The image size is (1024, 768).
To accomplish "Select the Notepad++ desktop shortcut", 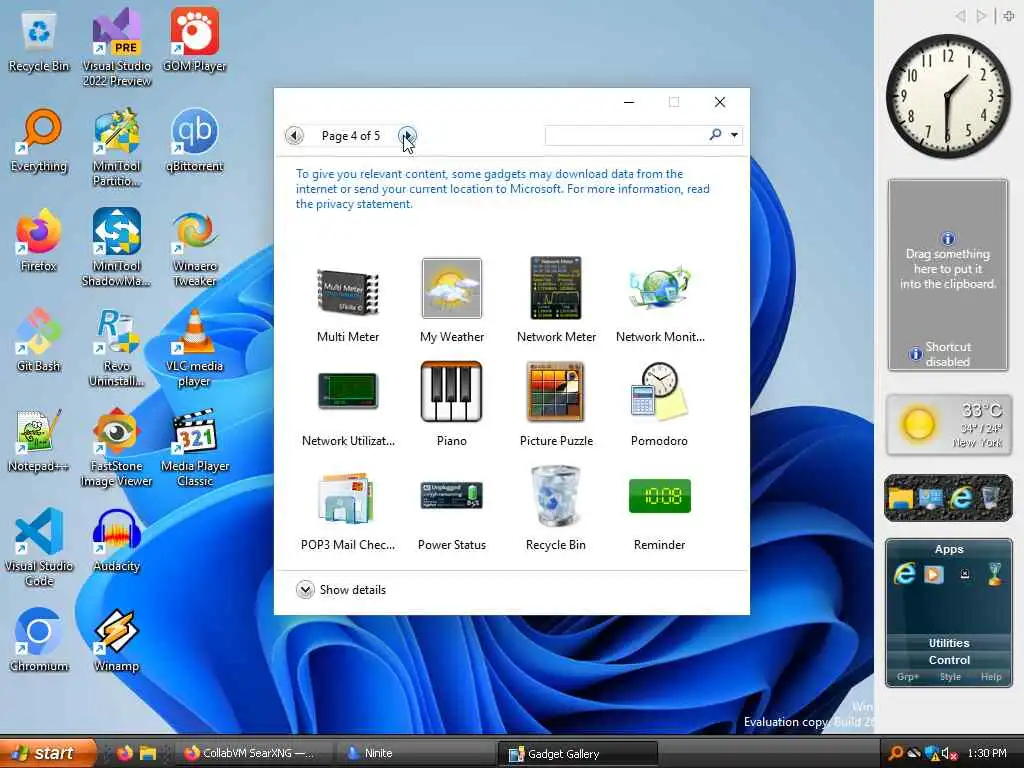I will pos(39,441).
